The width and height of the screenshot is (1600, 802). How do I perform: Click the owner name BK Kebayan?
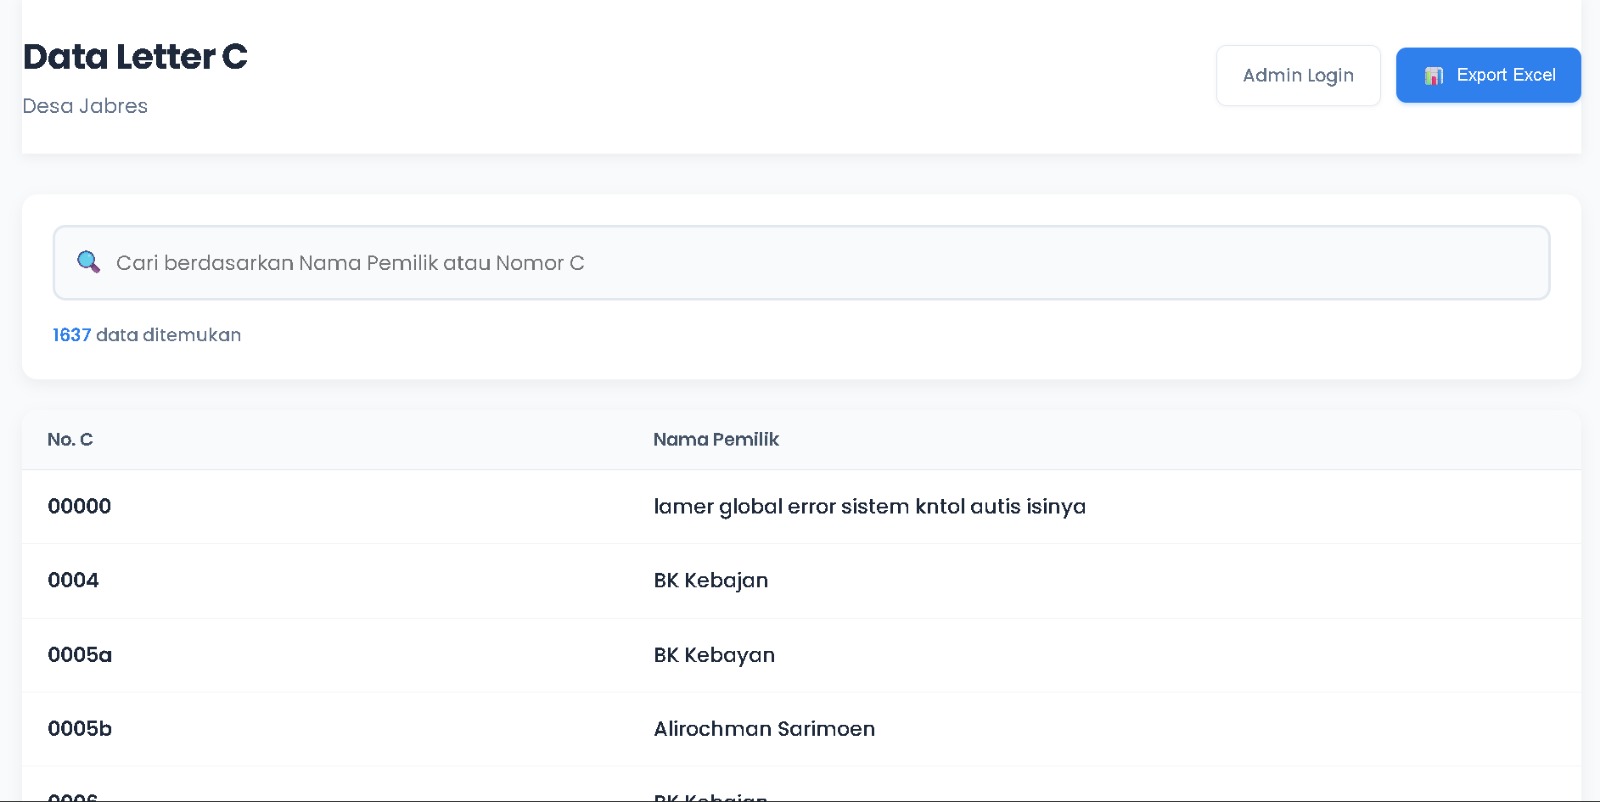[x=713, y=655]
